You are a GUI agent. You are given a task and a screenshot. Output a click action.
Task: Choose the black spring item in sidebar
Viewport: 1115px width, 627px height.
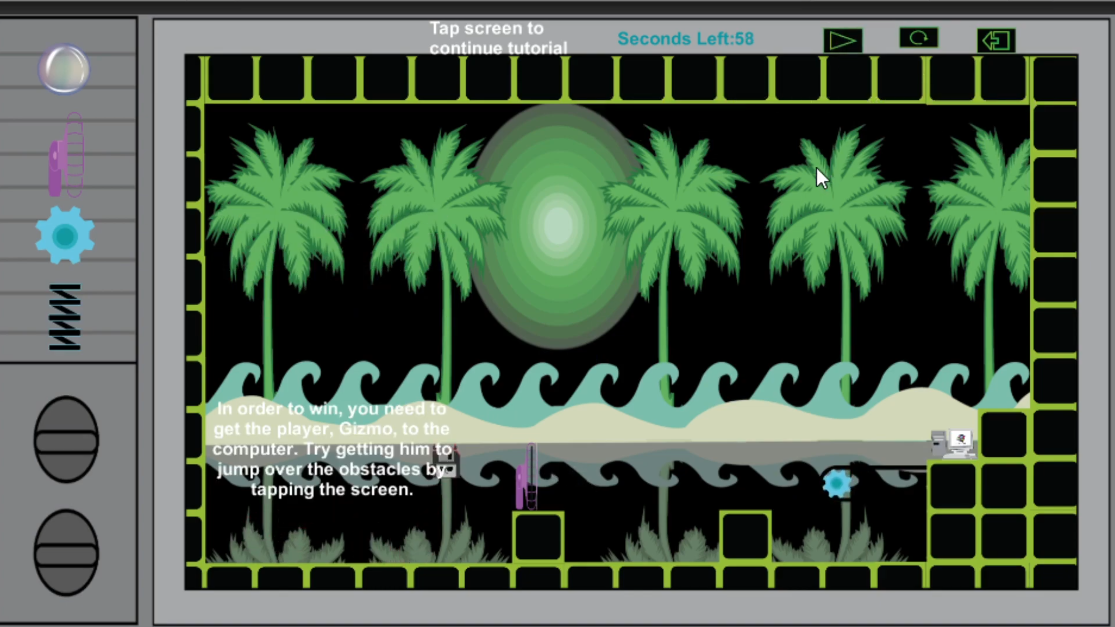65,317
